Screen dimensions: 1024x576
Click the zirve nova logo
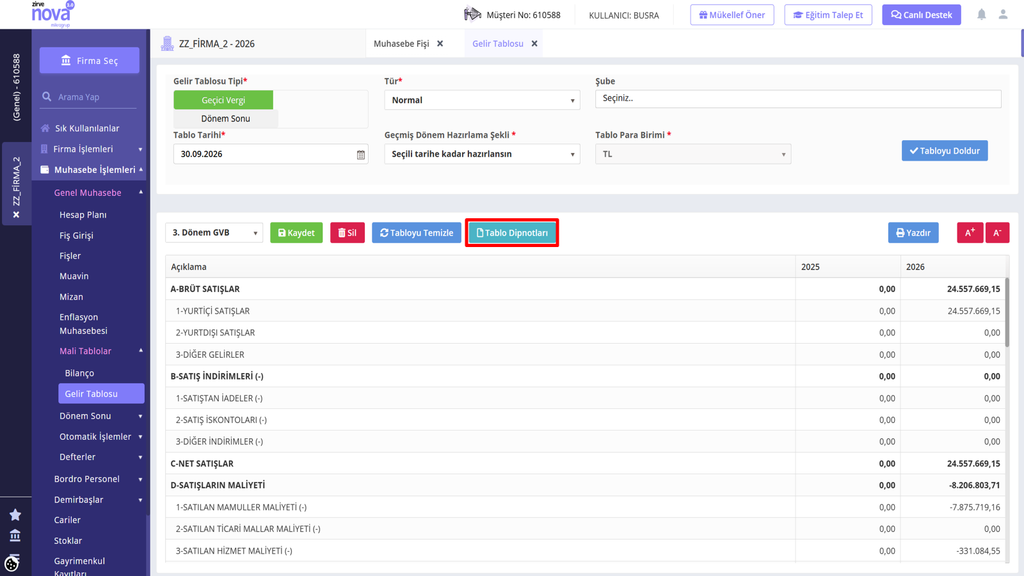pyautogui.click(x=52, y=14)
